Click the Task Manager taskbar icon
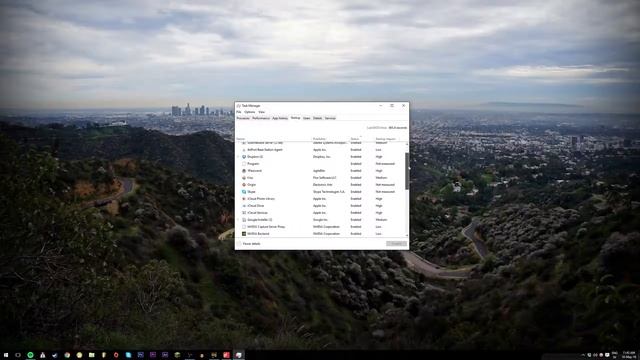 [239, 355]
